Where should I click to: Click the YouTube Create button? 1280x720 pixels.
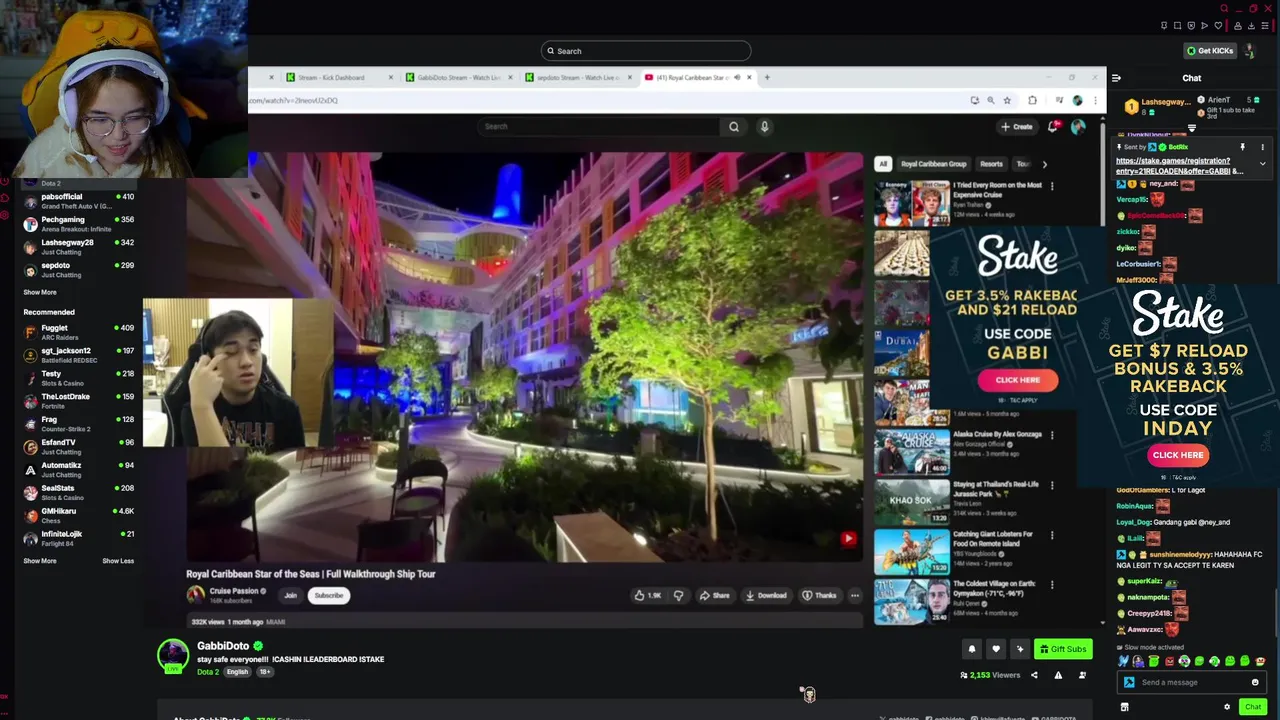[1016, 127]
